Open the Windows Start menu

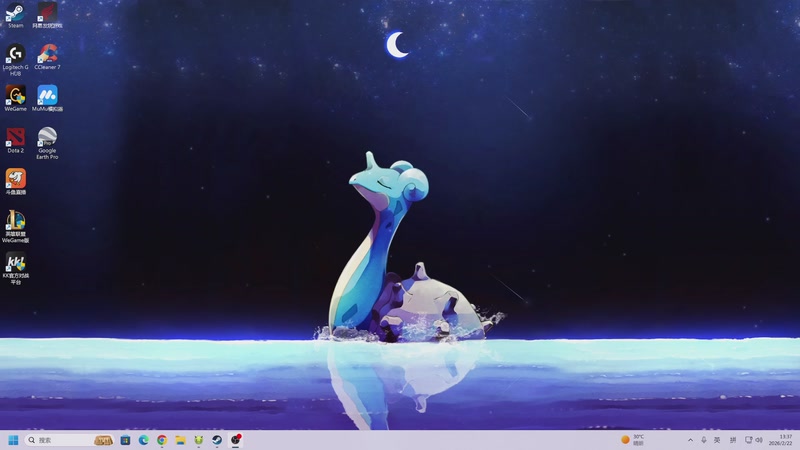(x=13, y=440)
